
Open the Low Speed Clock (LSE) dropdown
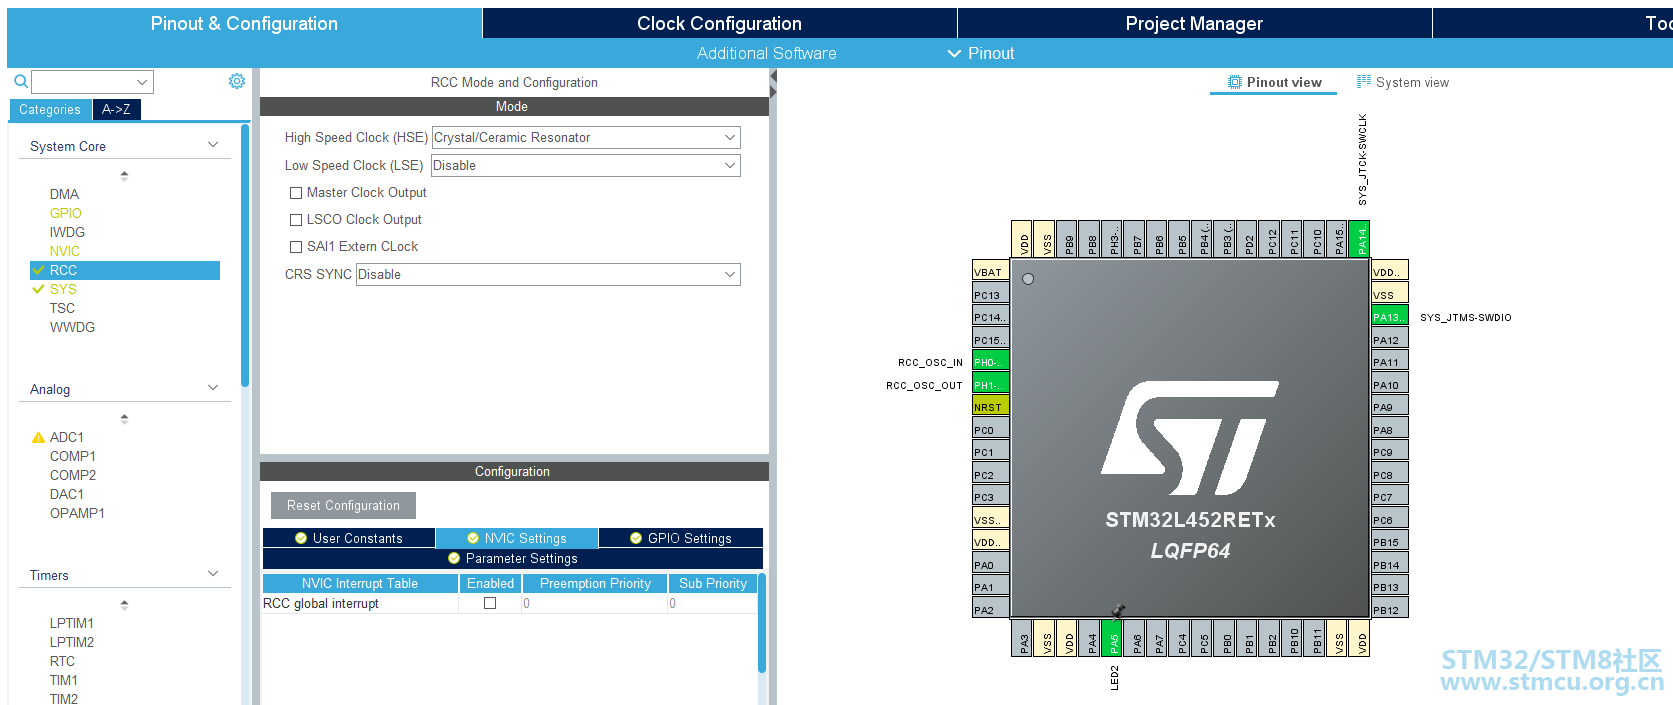(586, 165)
